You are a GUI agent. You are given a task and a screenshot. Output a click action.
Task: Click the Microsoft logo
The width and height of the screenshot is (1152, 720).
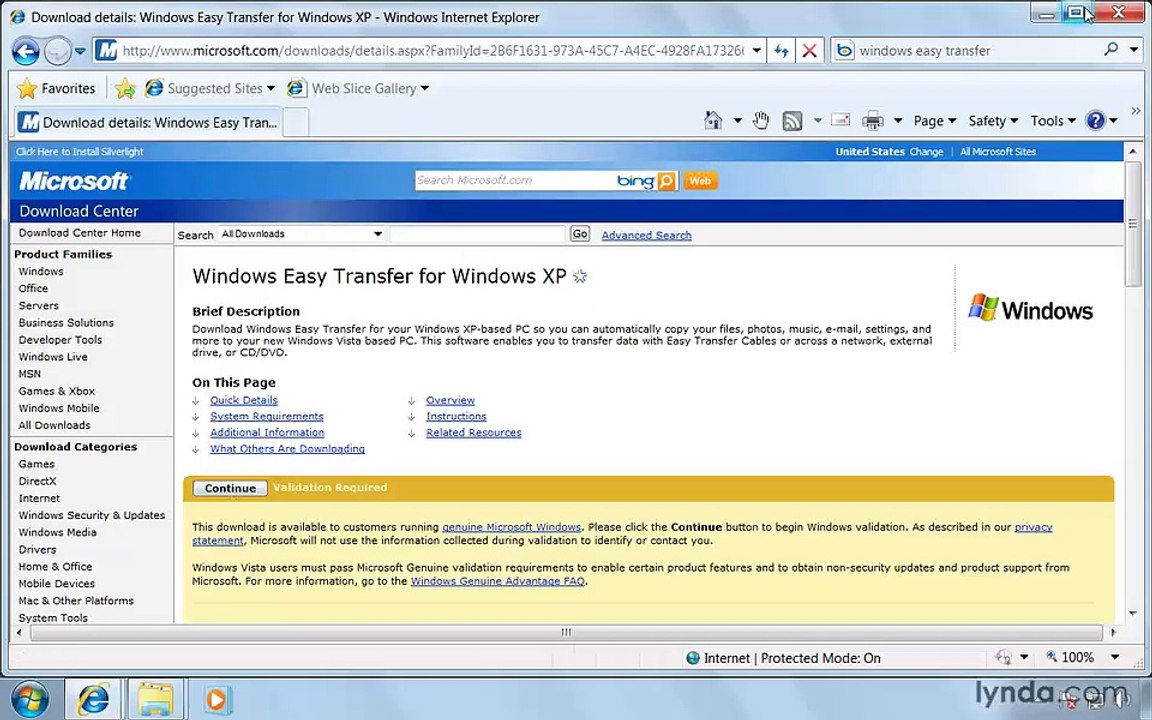point(74,181)
